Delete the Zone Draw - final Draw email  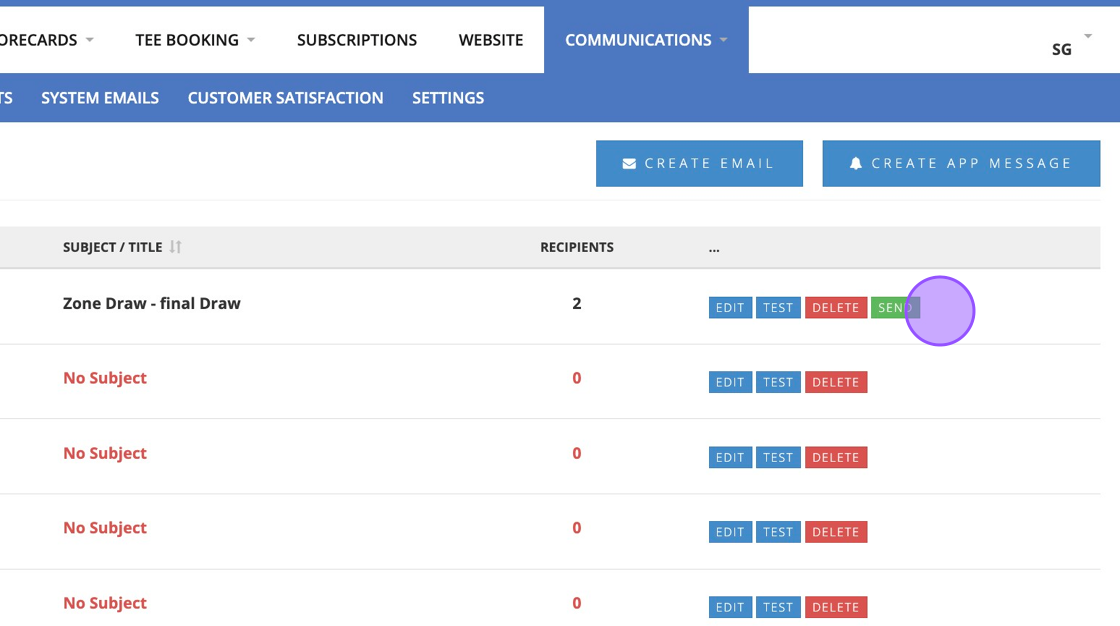pos(835,308)
